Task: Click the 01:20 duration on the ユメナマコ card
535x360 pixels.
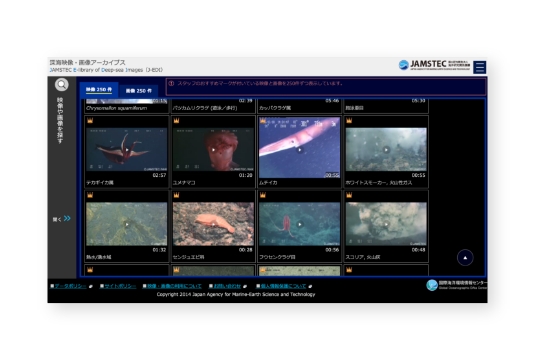Action: [246, 175]
